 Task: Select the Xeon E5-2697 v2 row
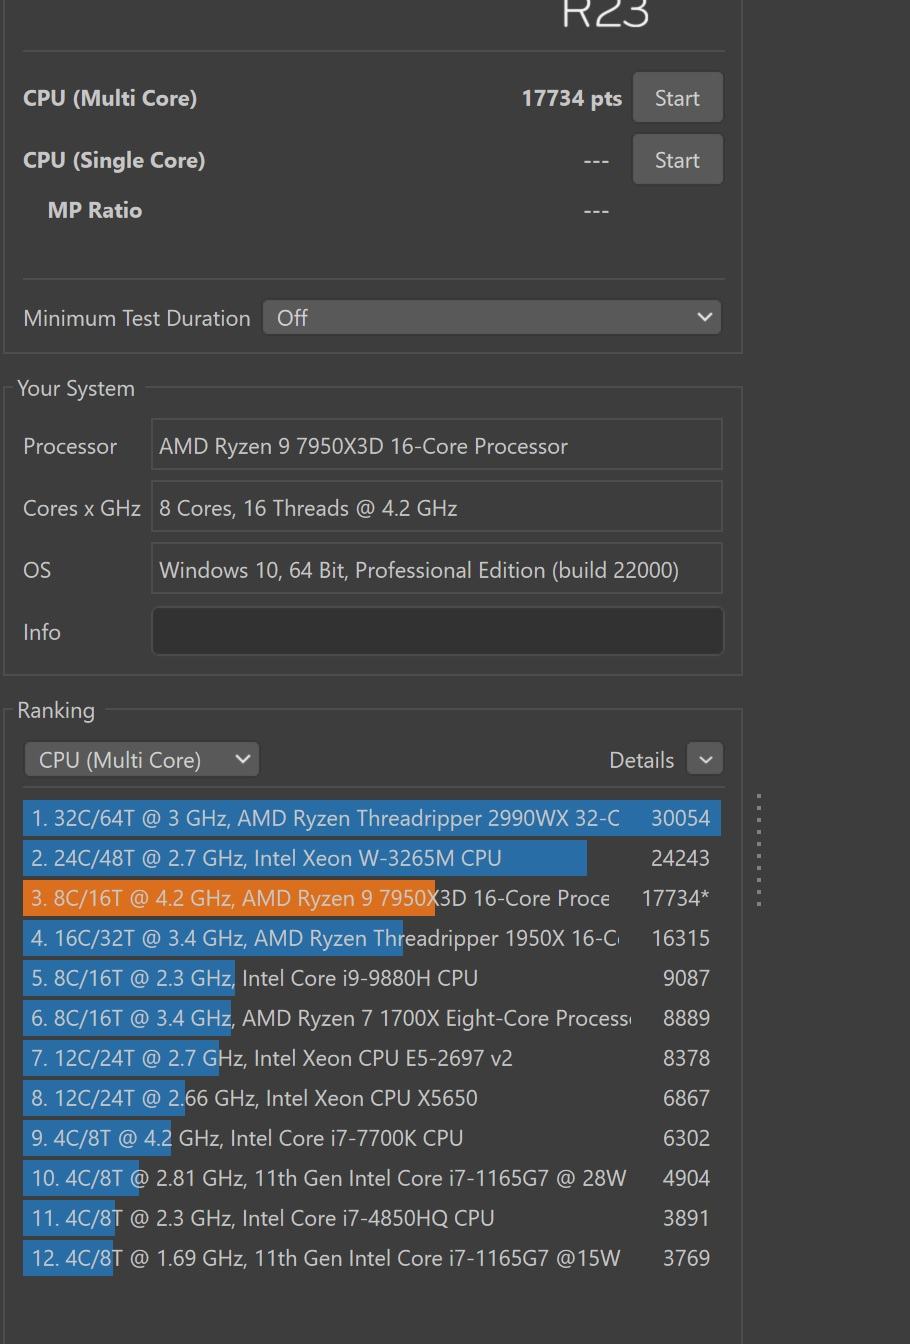pos(370,1058)
